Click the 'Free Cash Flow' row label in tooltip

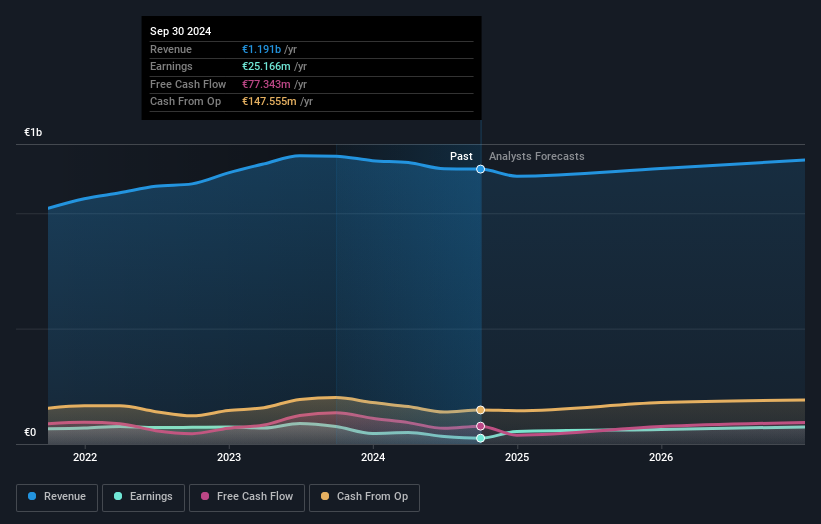click(x=188, y=84)
